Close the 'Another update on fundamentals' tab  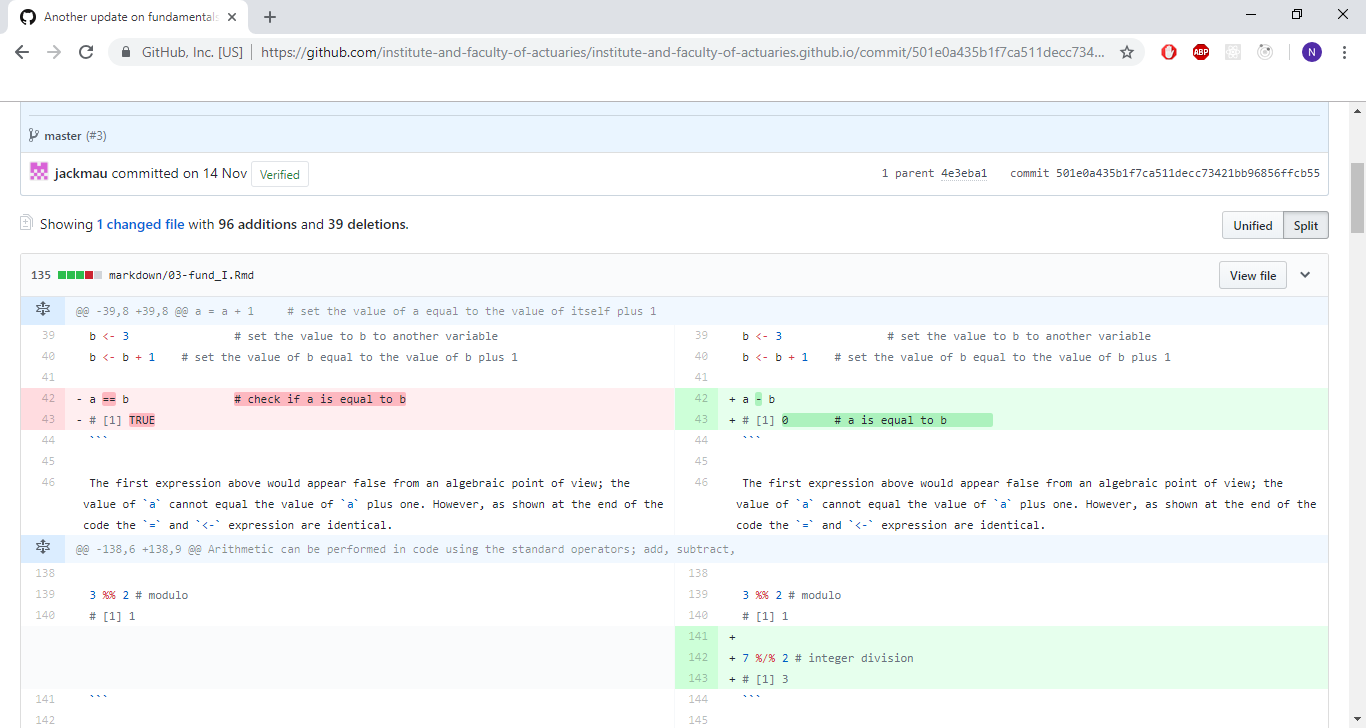tap(232, 17)
